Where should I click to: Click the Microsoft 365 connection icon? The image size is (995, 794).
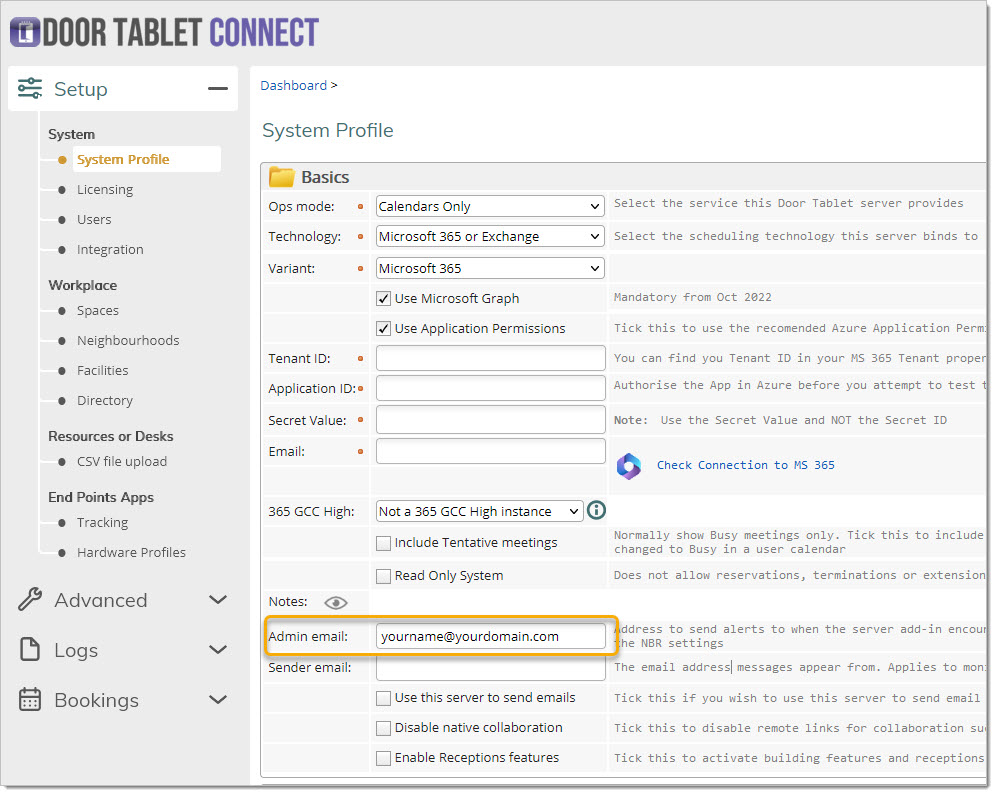click(628, 465)
